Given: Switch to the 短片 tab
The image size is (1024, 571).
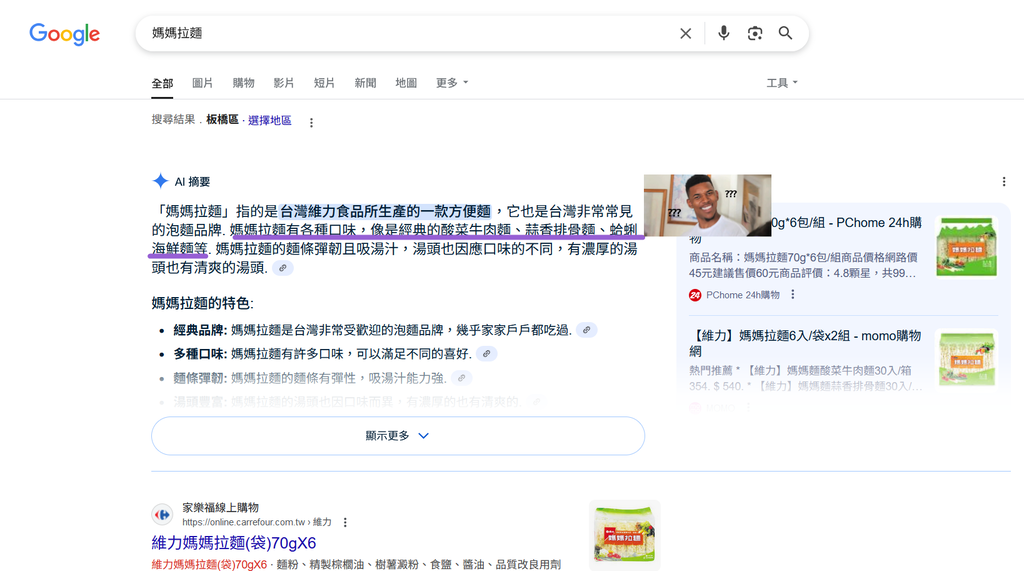Looking at the screenshot, I should pyautogui.click(x=324, y=83).
